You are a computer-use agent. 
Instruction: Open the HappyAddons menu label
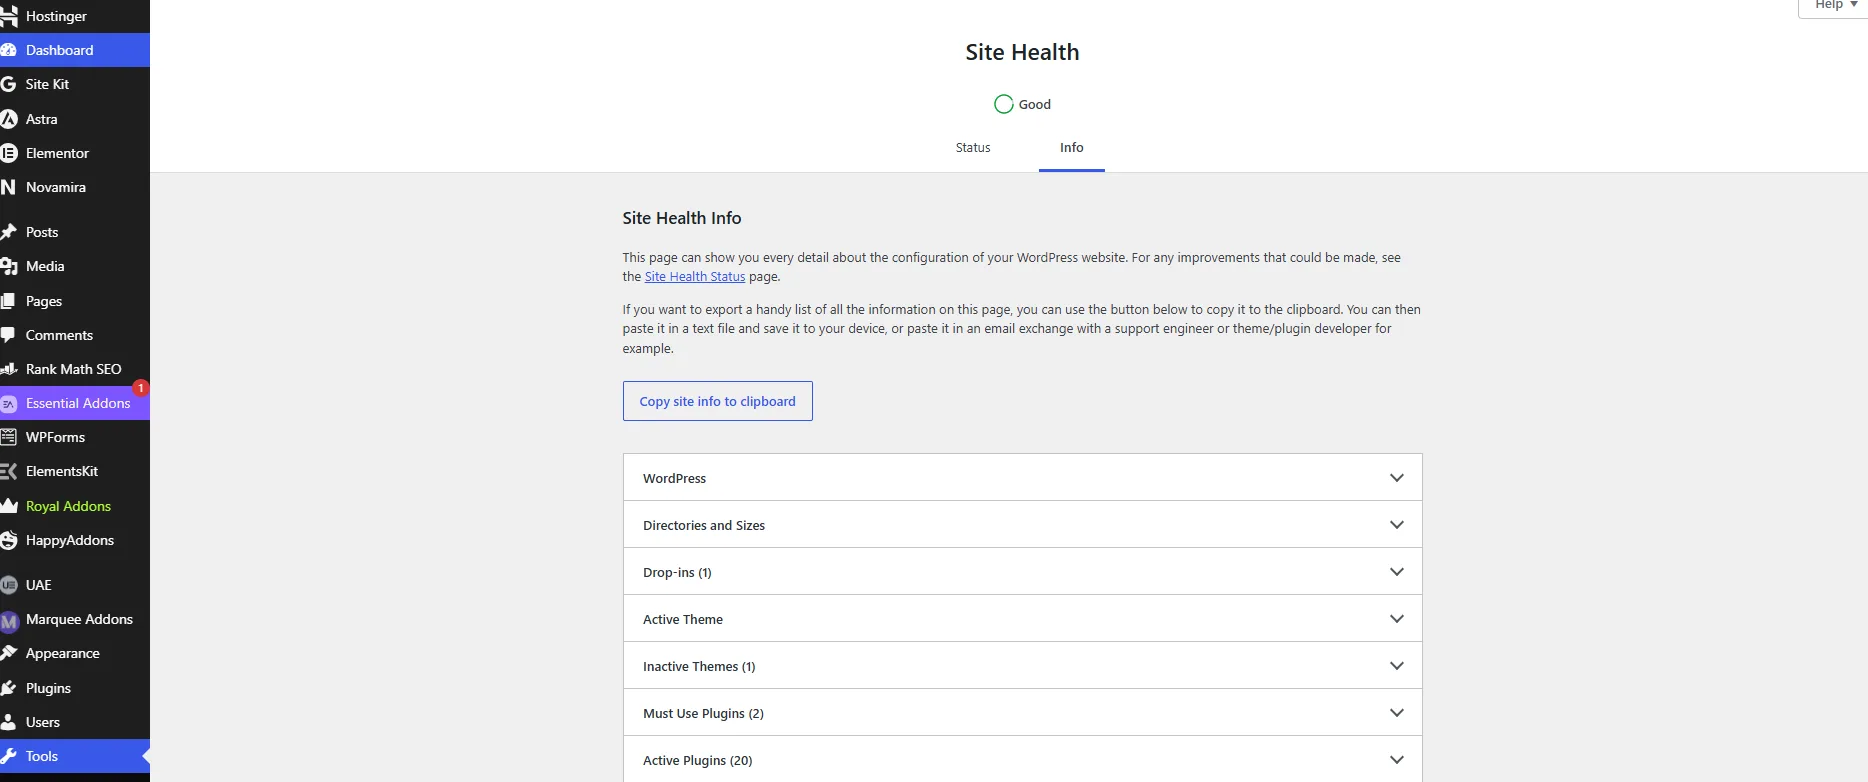(x=70, y=540)
